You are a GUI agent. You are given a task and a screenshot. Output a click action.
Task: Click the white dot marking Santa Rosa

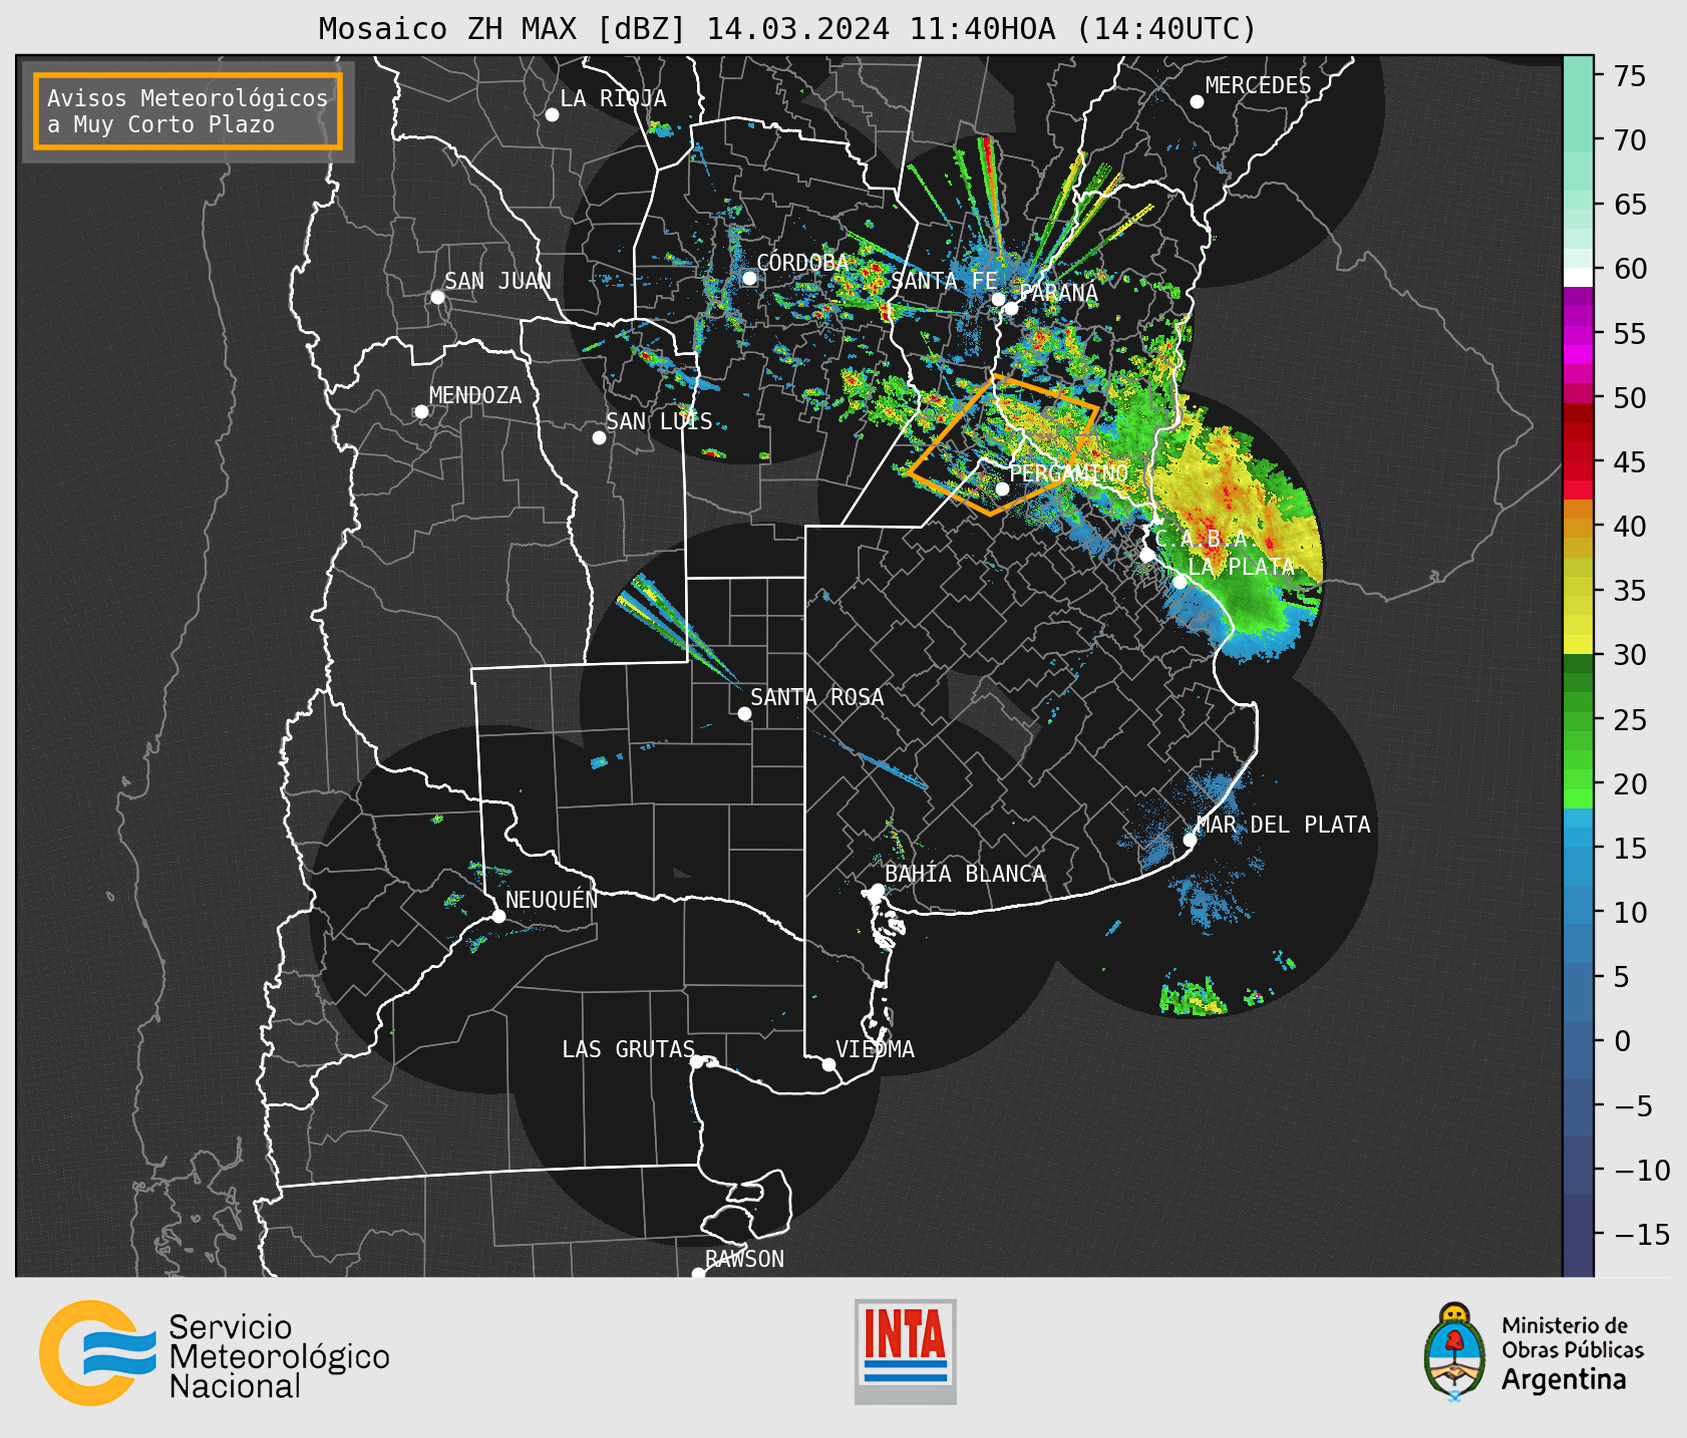[x=744, y=714]
